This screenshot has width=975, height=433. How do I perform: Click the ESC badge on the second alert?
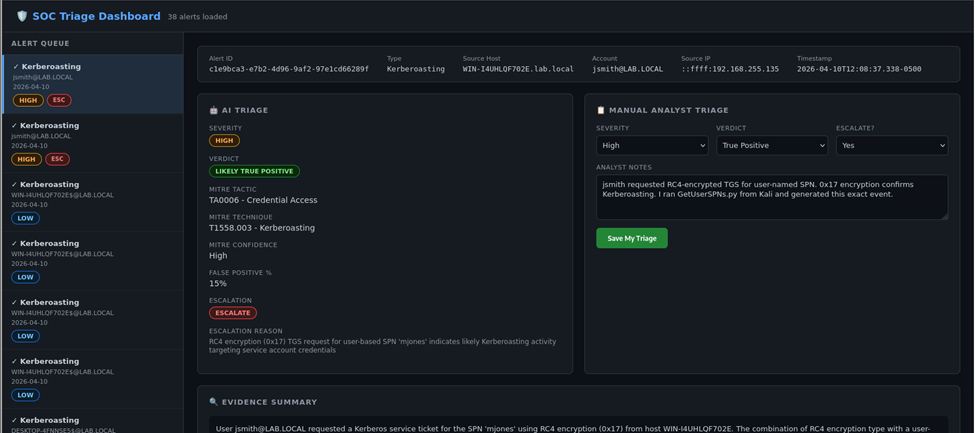click(x=58, y=159)
